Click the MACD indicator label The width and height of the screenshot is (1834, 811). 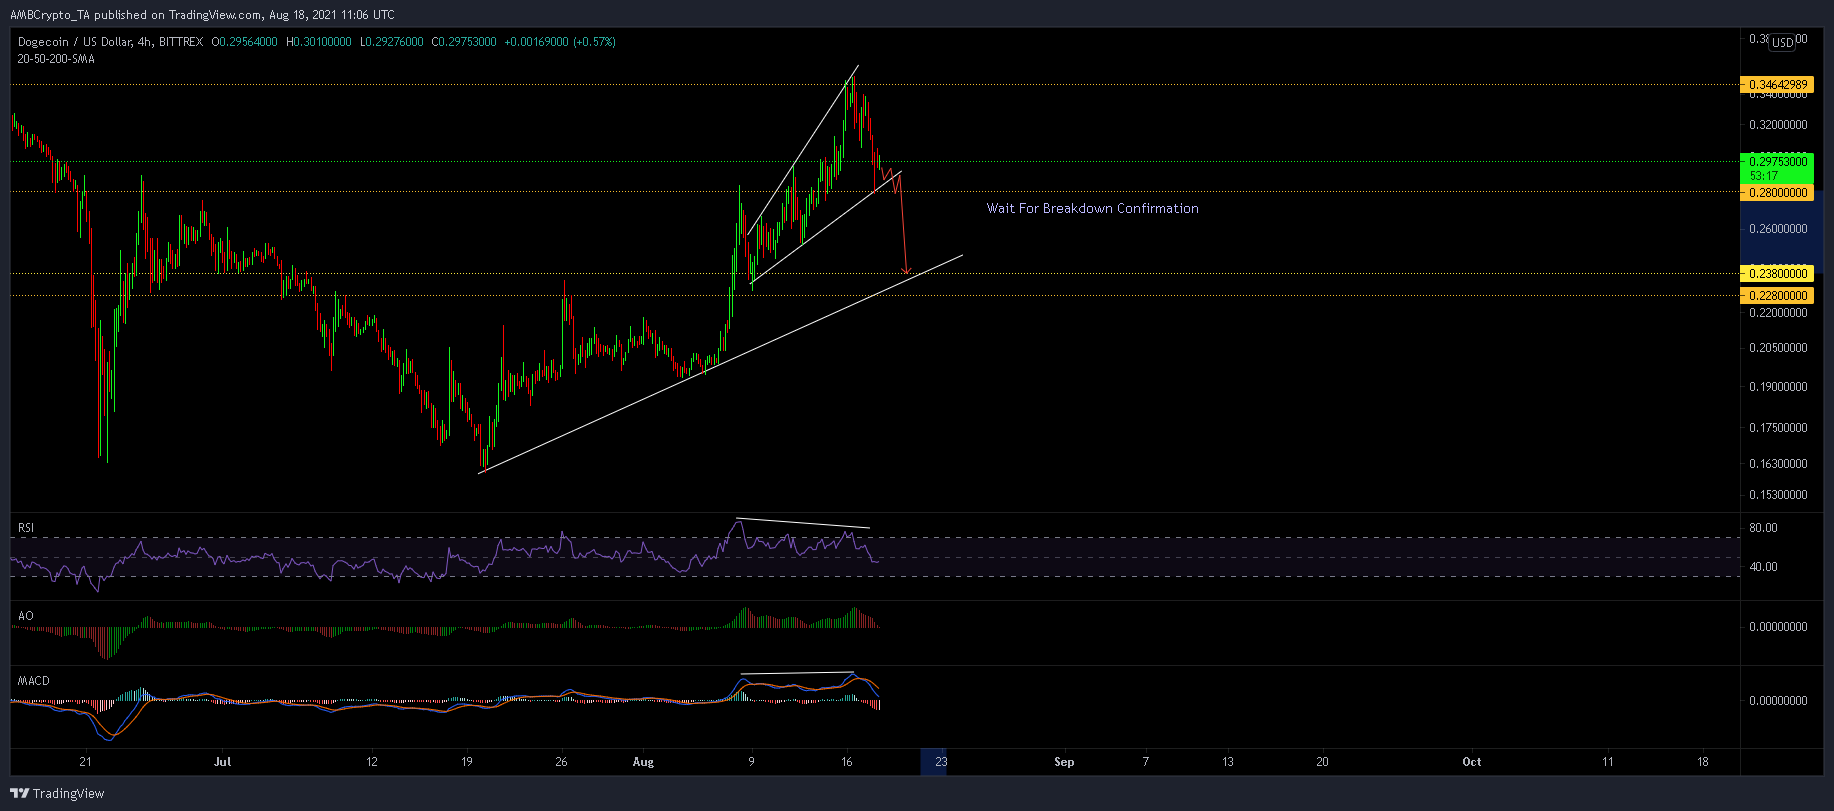pos(34,681)
